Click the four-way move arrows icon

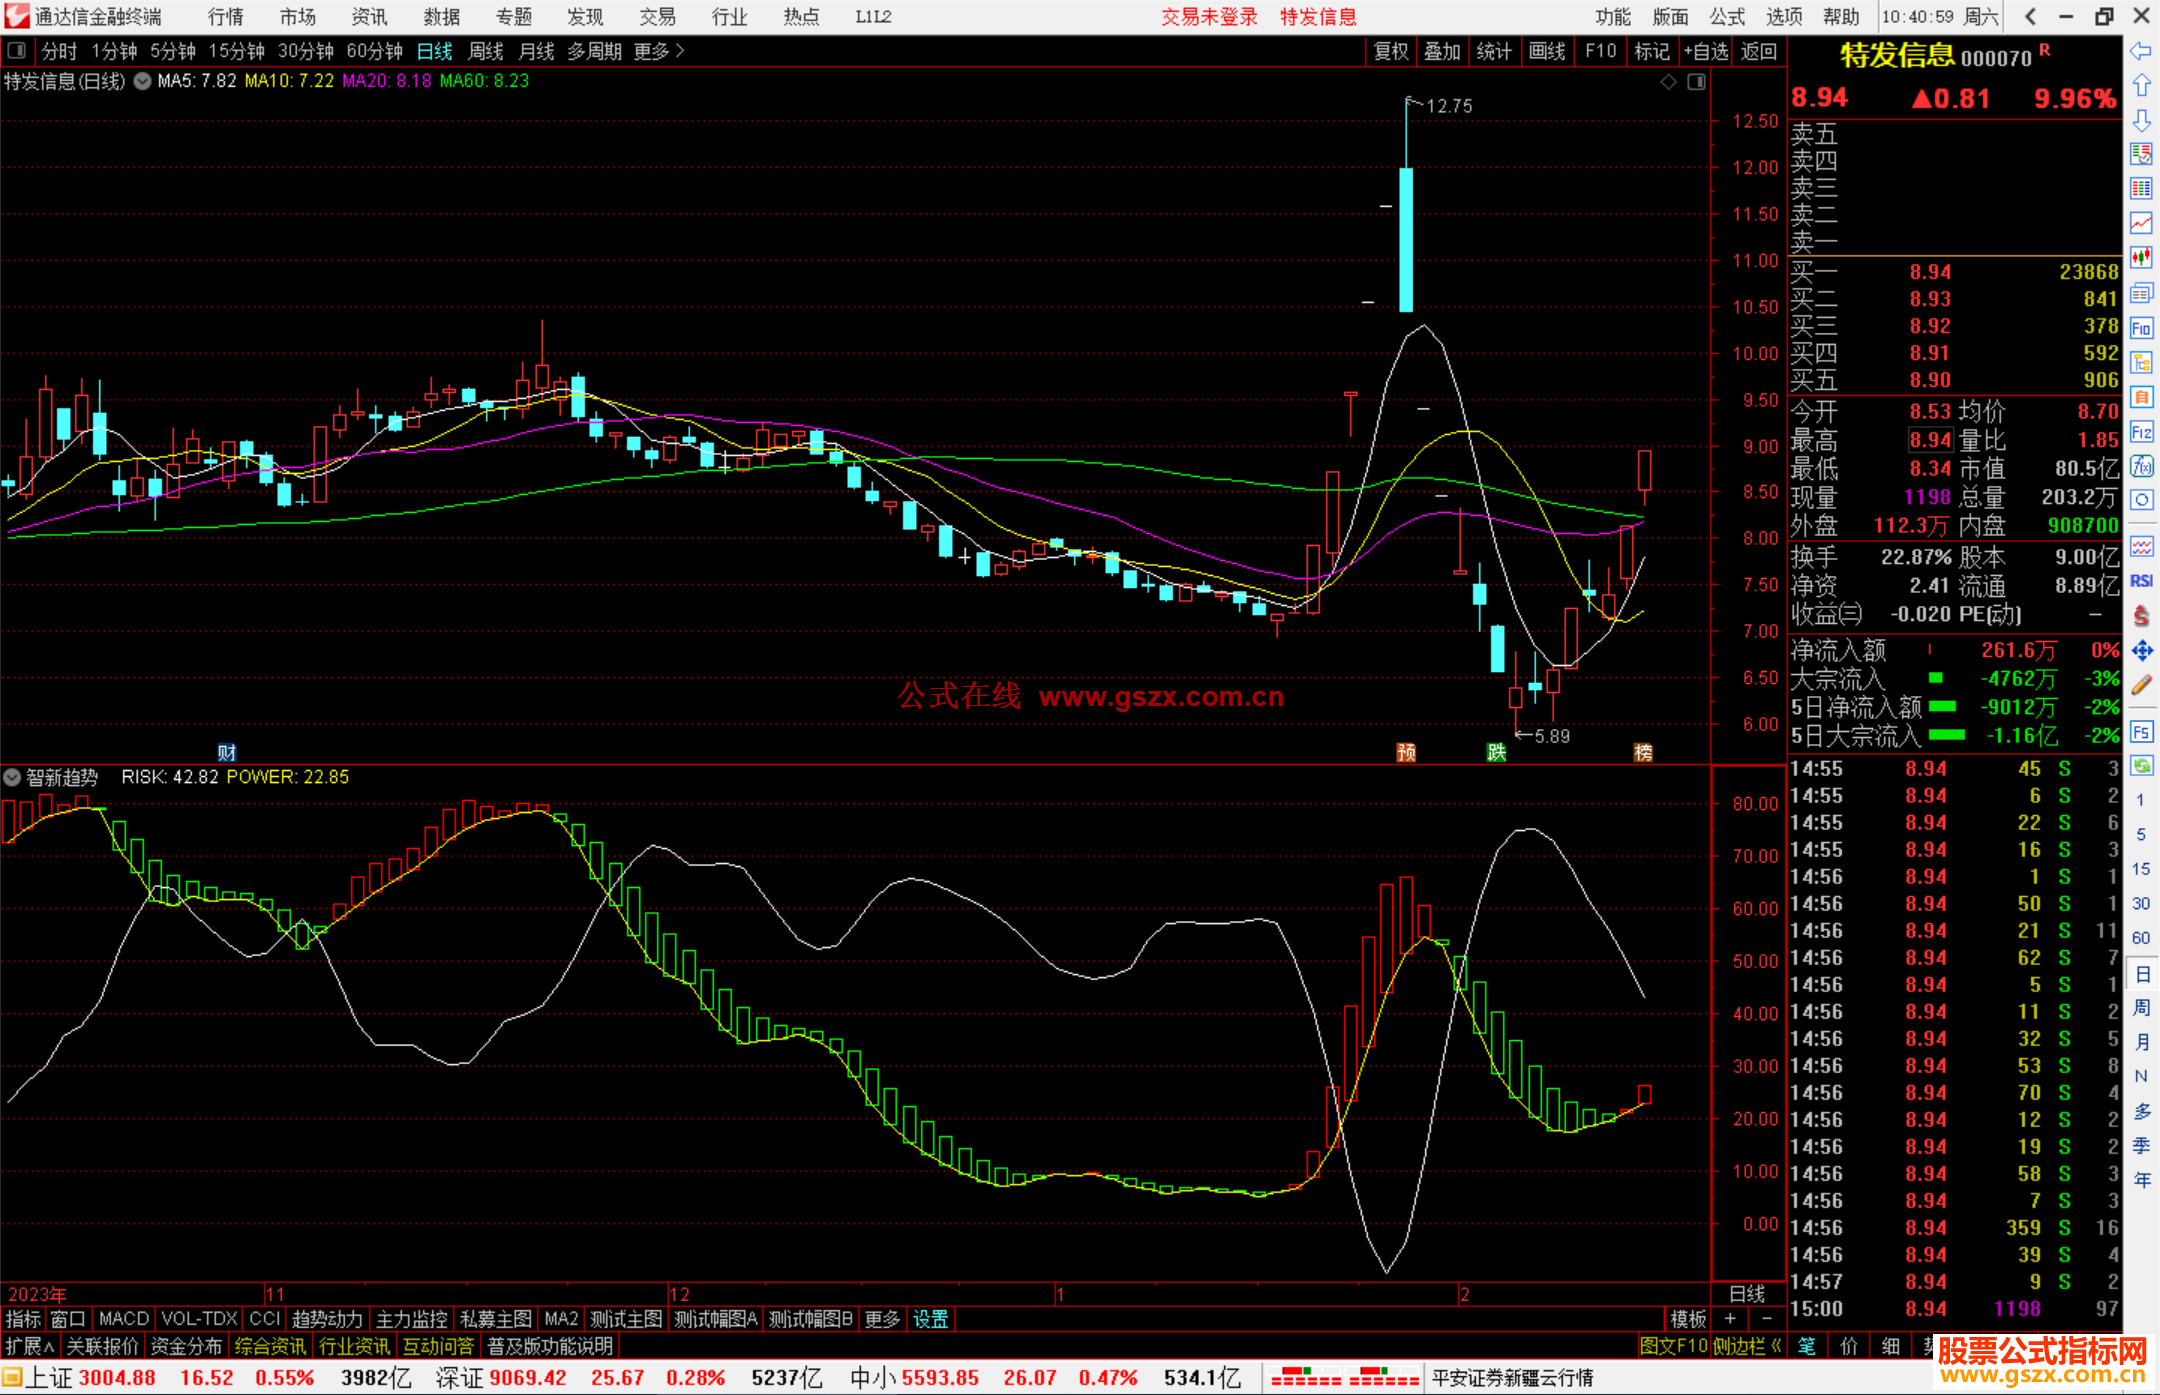(x=2141, y=651)
